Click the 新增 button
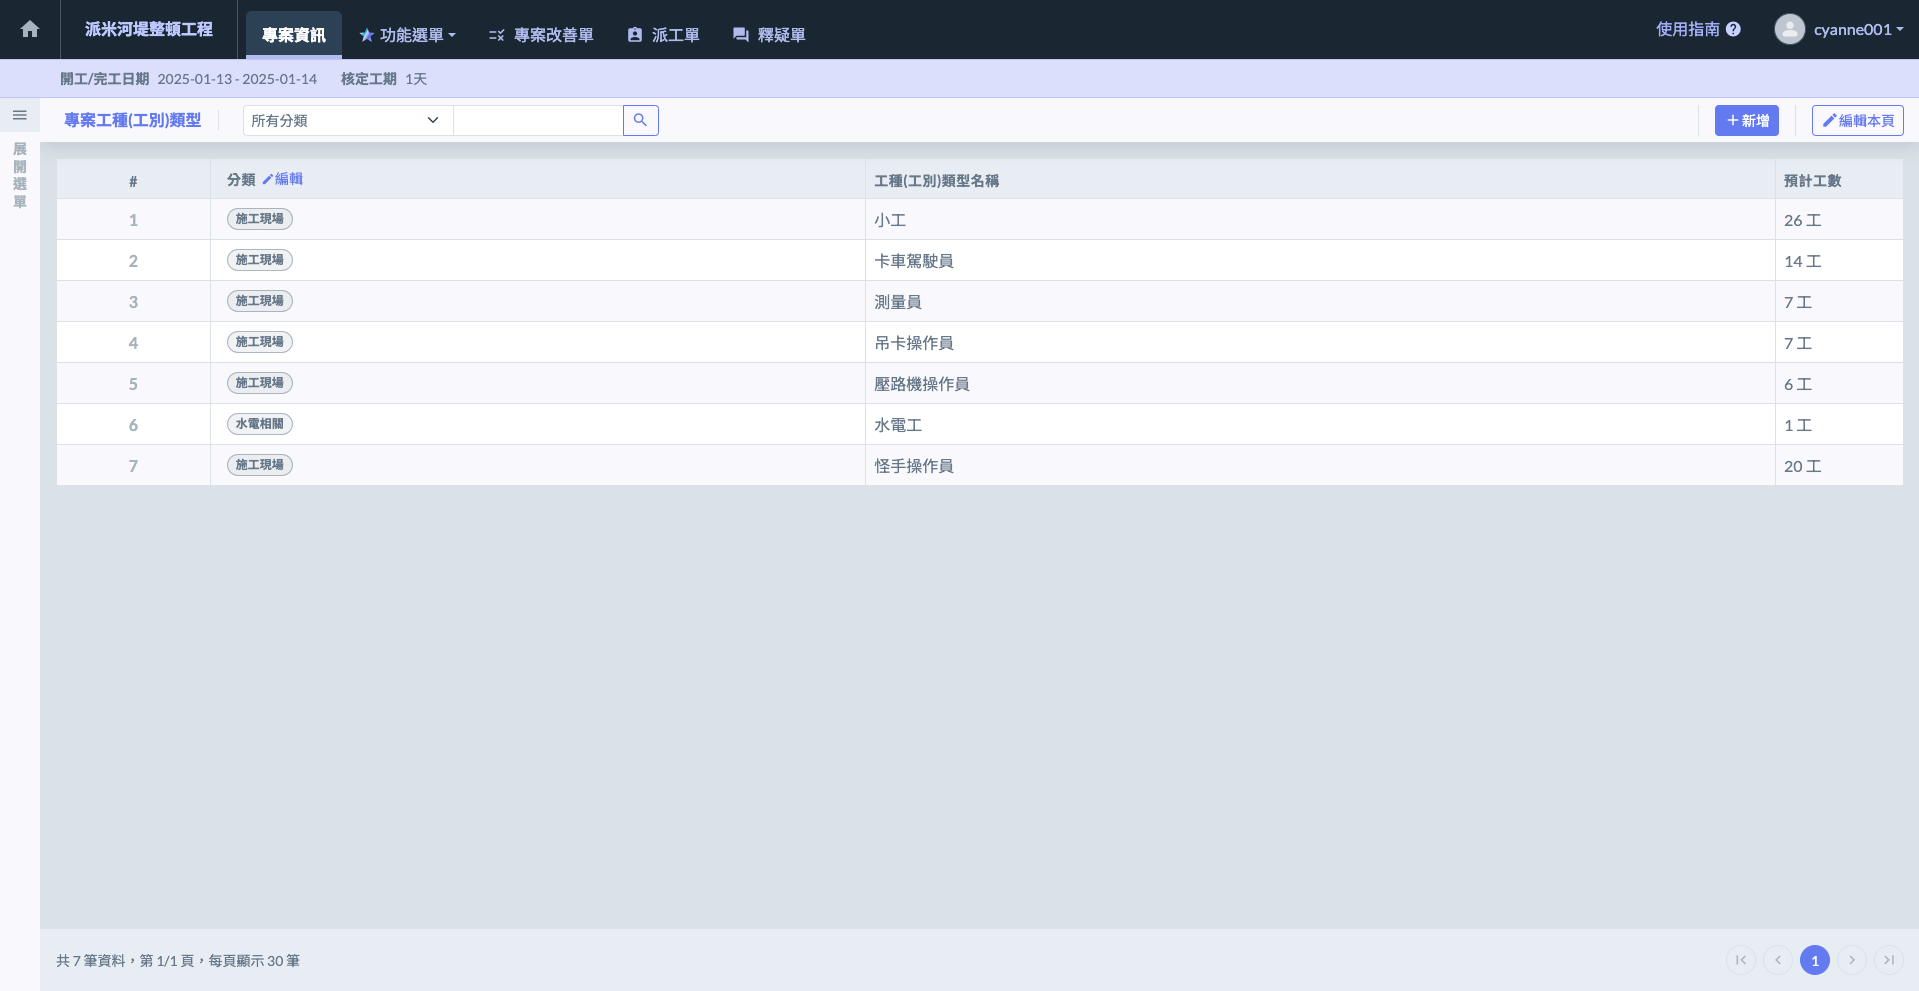 [x=1746, y=120]
